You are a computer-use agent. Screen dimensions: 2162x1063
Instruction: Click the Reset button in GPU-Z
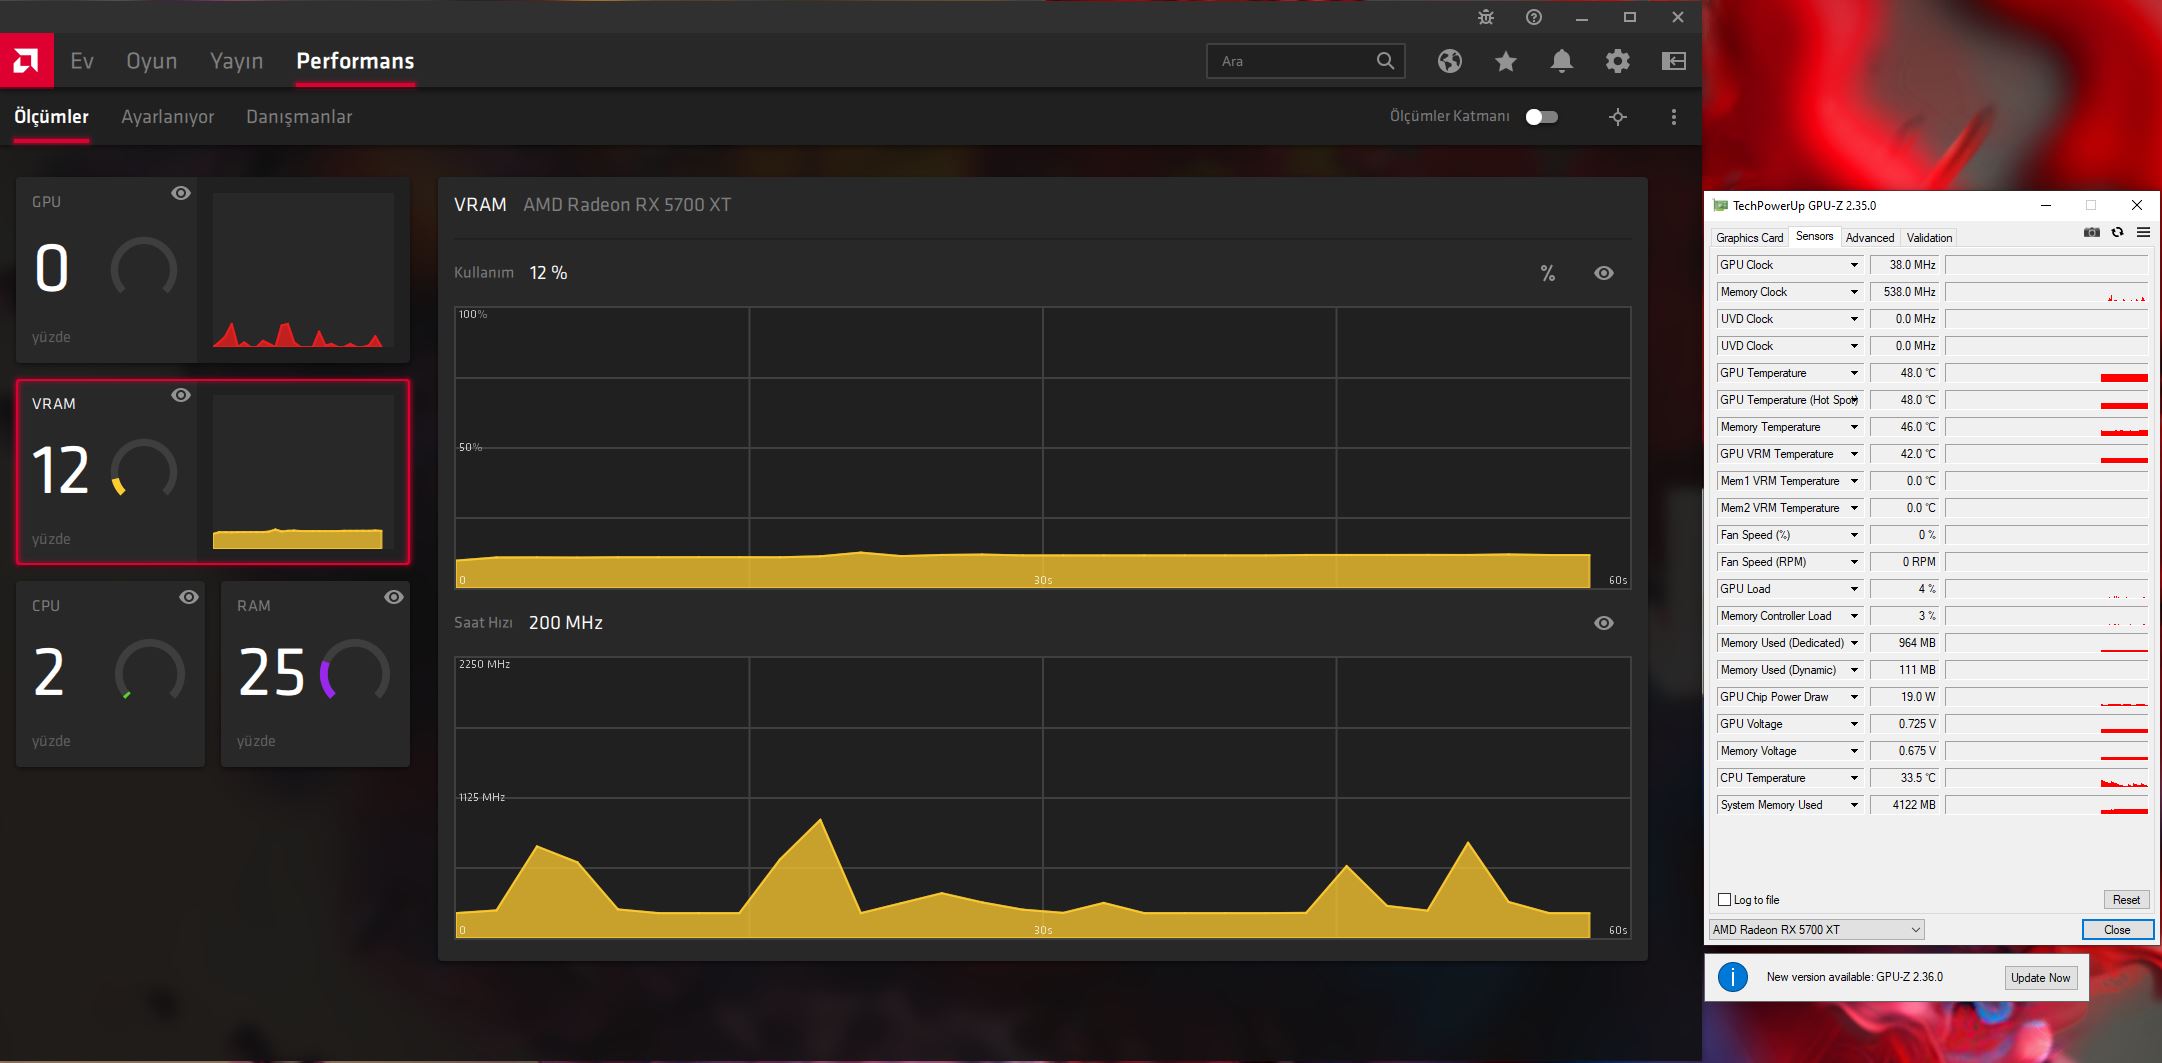(2126, 900)
